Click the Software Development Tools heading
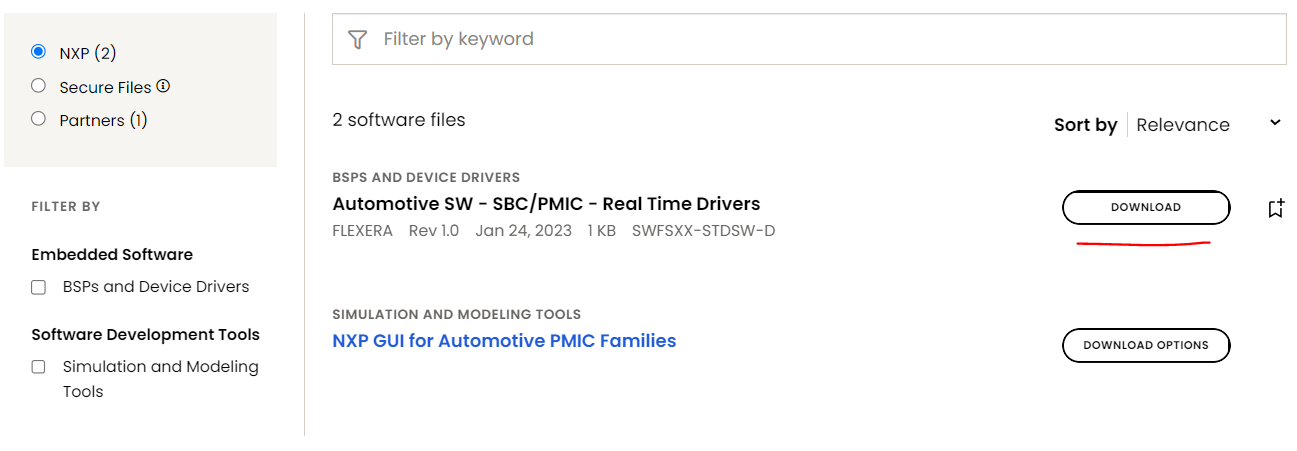 (x=145, y=335)
